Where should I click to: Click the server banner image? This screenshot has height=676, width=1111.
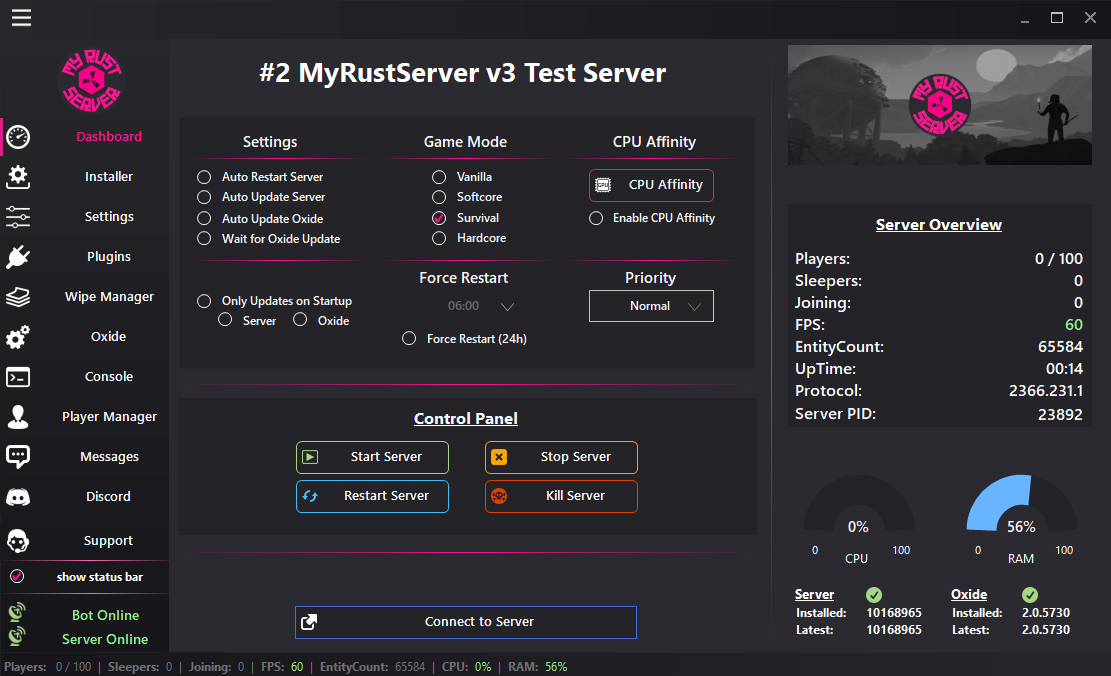(x=940, y=105)
